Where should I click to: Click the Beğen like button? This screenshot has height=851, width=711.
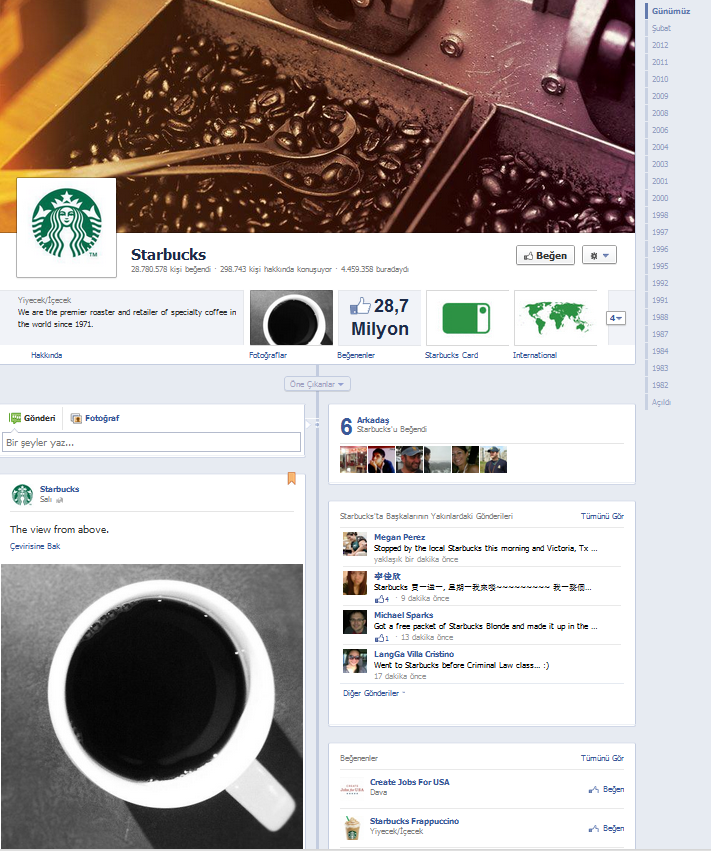[x=545, y=255]
